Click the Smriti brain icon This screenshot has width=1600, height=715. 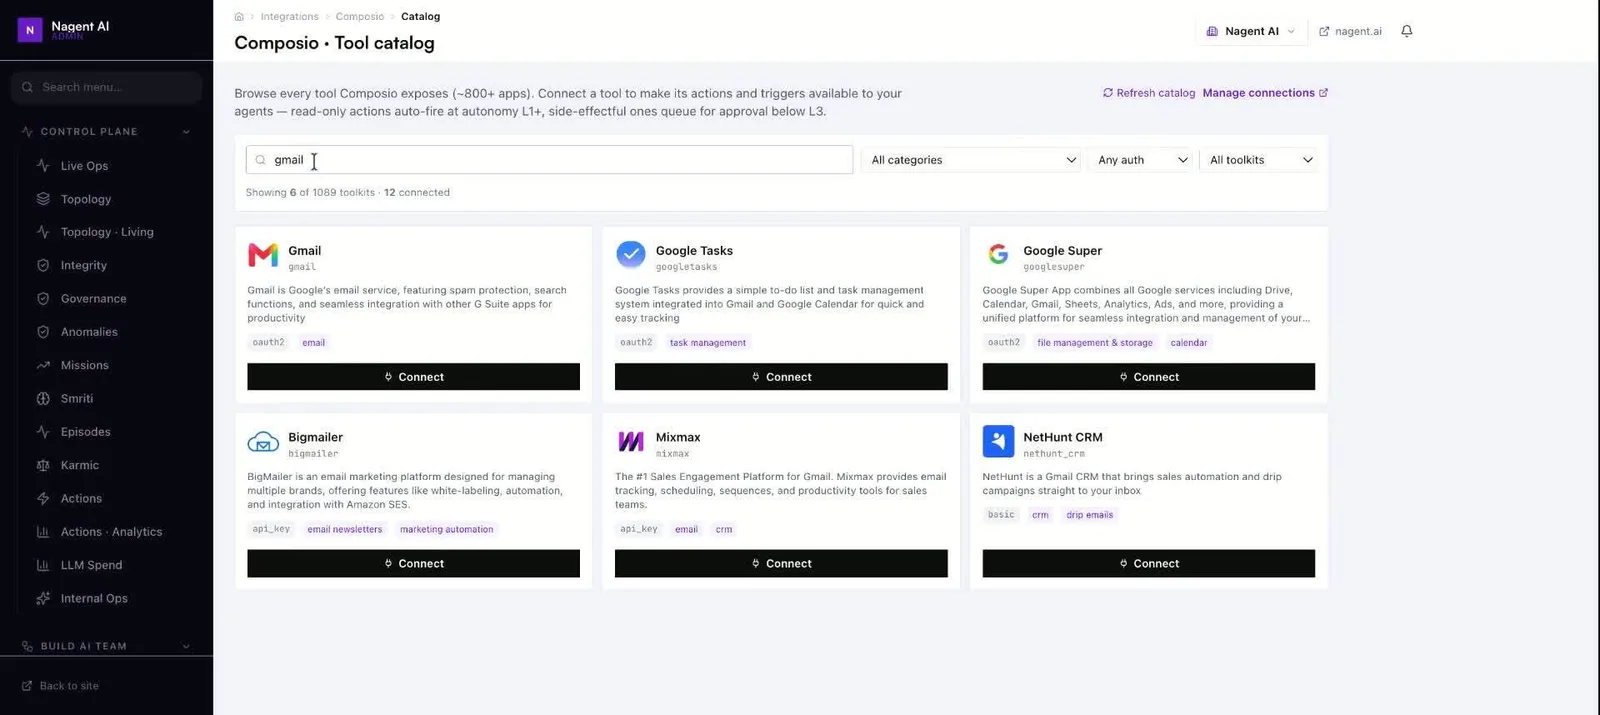click(x=43, y=399)
